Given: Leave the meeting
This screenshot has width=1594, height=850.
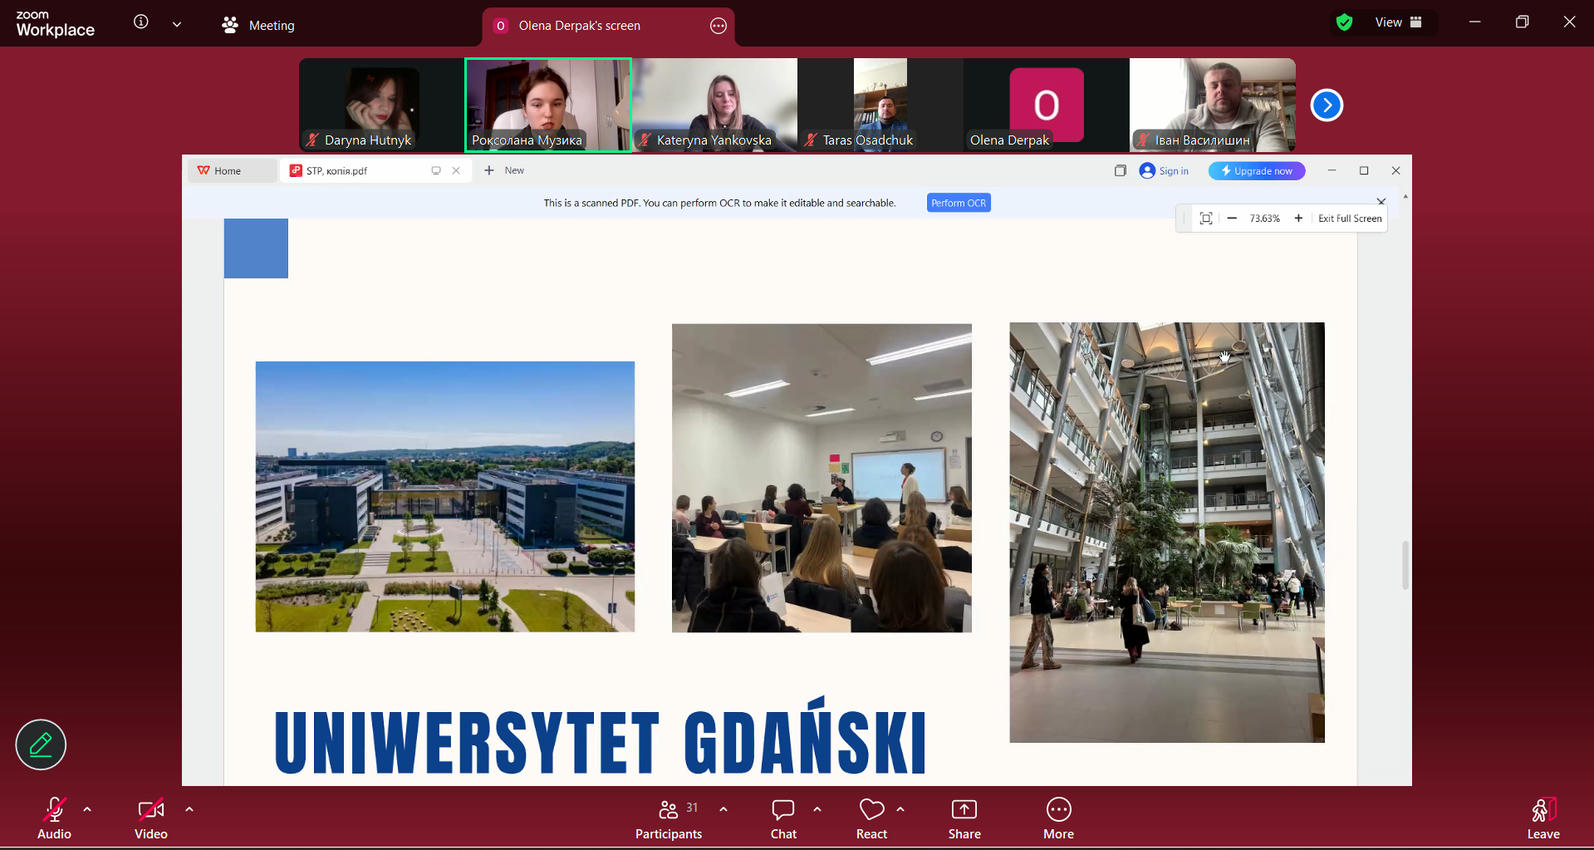Looking at the screenshot, I should click(1542, 818).
